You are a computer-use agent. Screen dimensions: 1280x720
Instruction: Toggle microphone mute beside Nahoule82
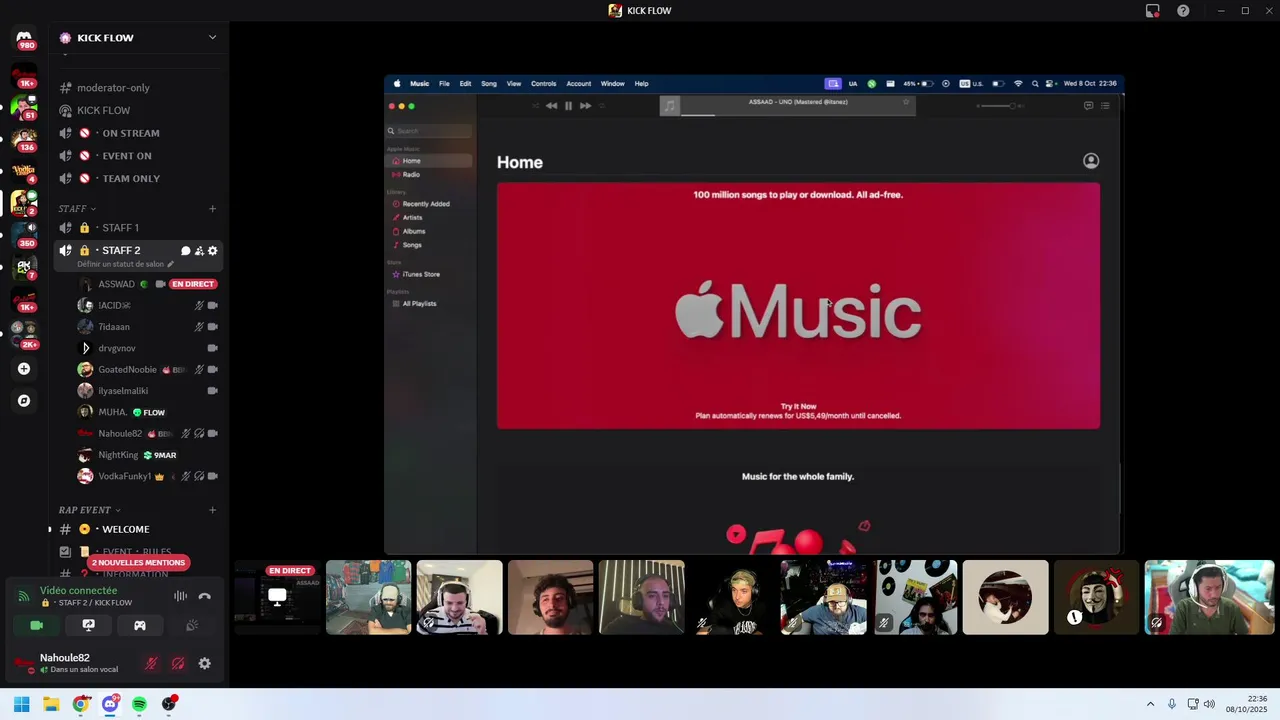tap(152, 663)
